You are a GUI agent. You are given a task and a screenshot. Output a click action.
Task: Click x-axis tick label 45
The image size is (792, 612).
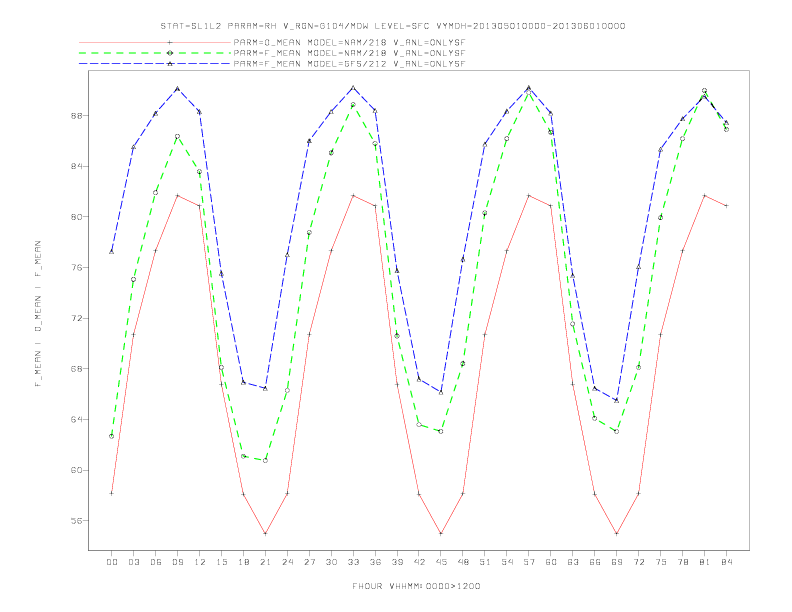441,562
